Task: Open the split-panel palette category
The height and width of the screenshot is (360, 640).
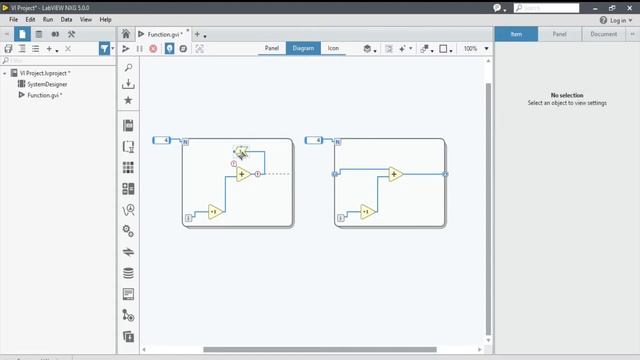Action: click(128, 189)
